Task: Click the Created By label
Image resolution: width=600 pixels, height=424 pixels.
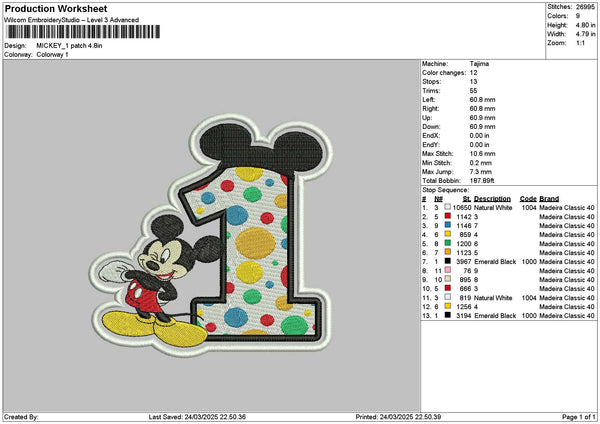Action: coord(21,417)
